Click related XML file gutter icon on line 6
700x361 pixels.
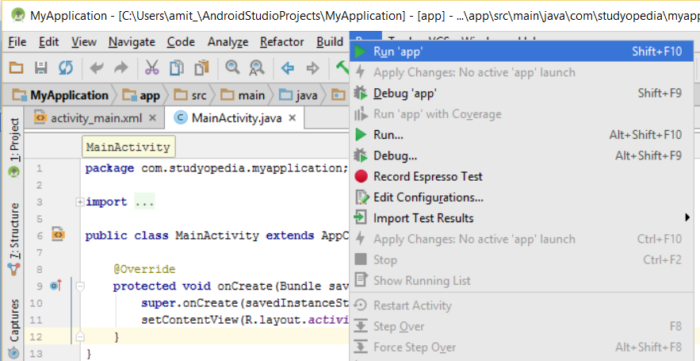coord(58,234)
